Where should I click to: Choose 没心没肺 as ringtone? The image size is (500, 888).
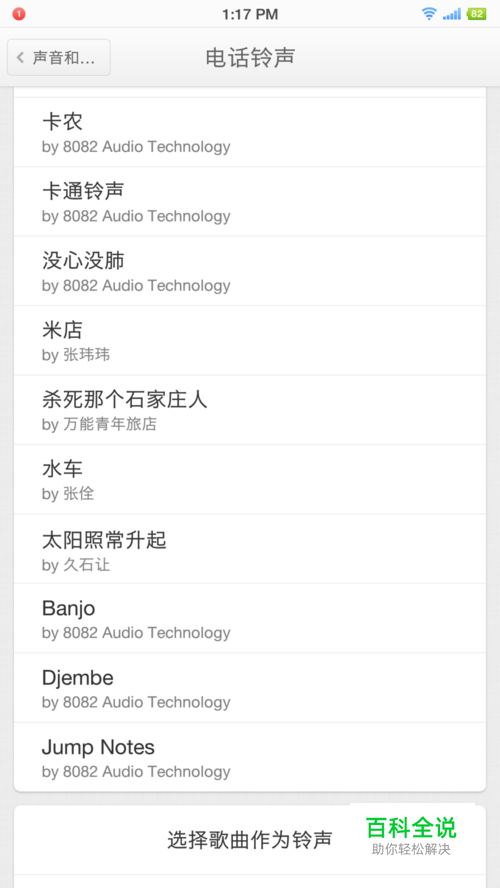coord(250,271)
